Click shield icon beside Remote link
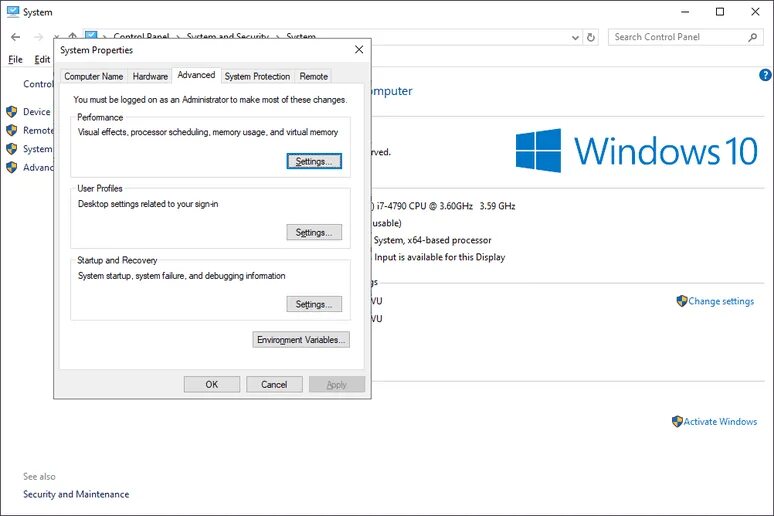774x516 pixels. pyautogui.click(x=12, y=130)
